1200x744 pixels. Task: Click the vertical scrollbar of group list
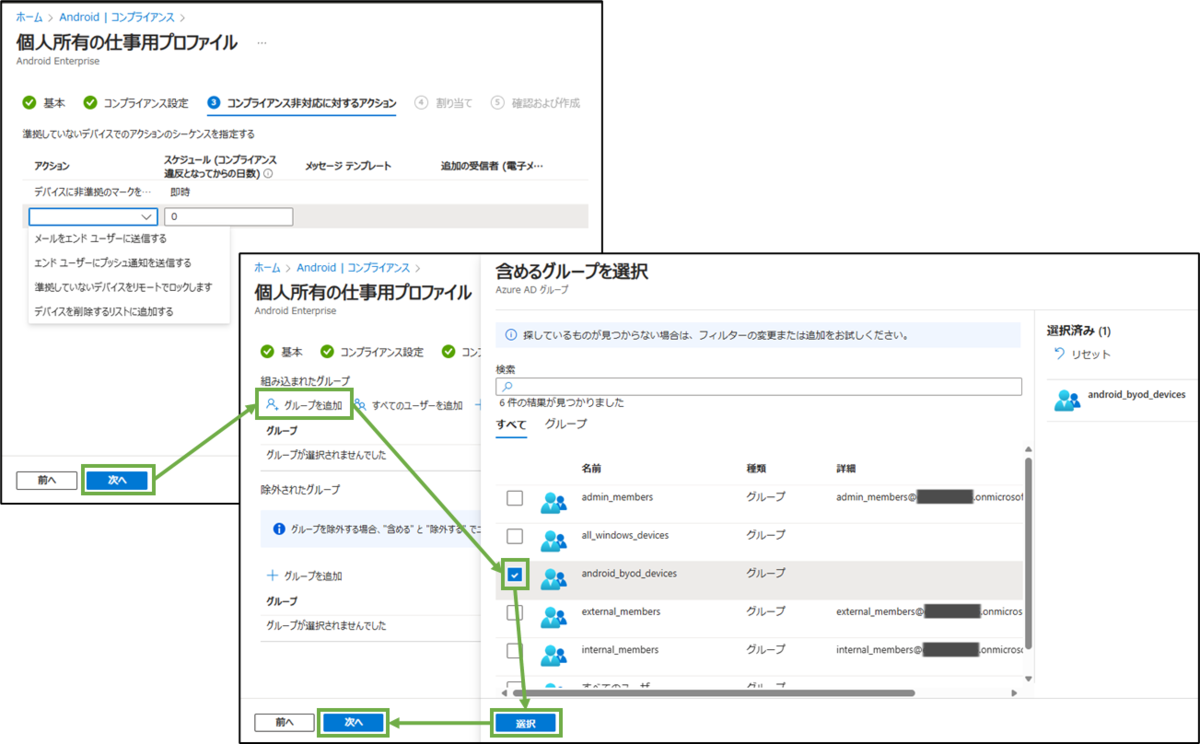1029,551
